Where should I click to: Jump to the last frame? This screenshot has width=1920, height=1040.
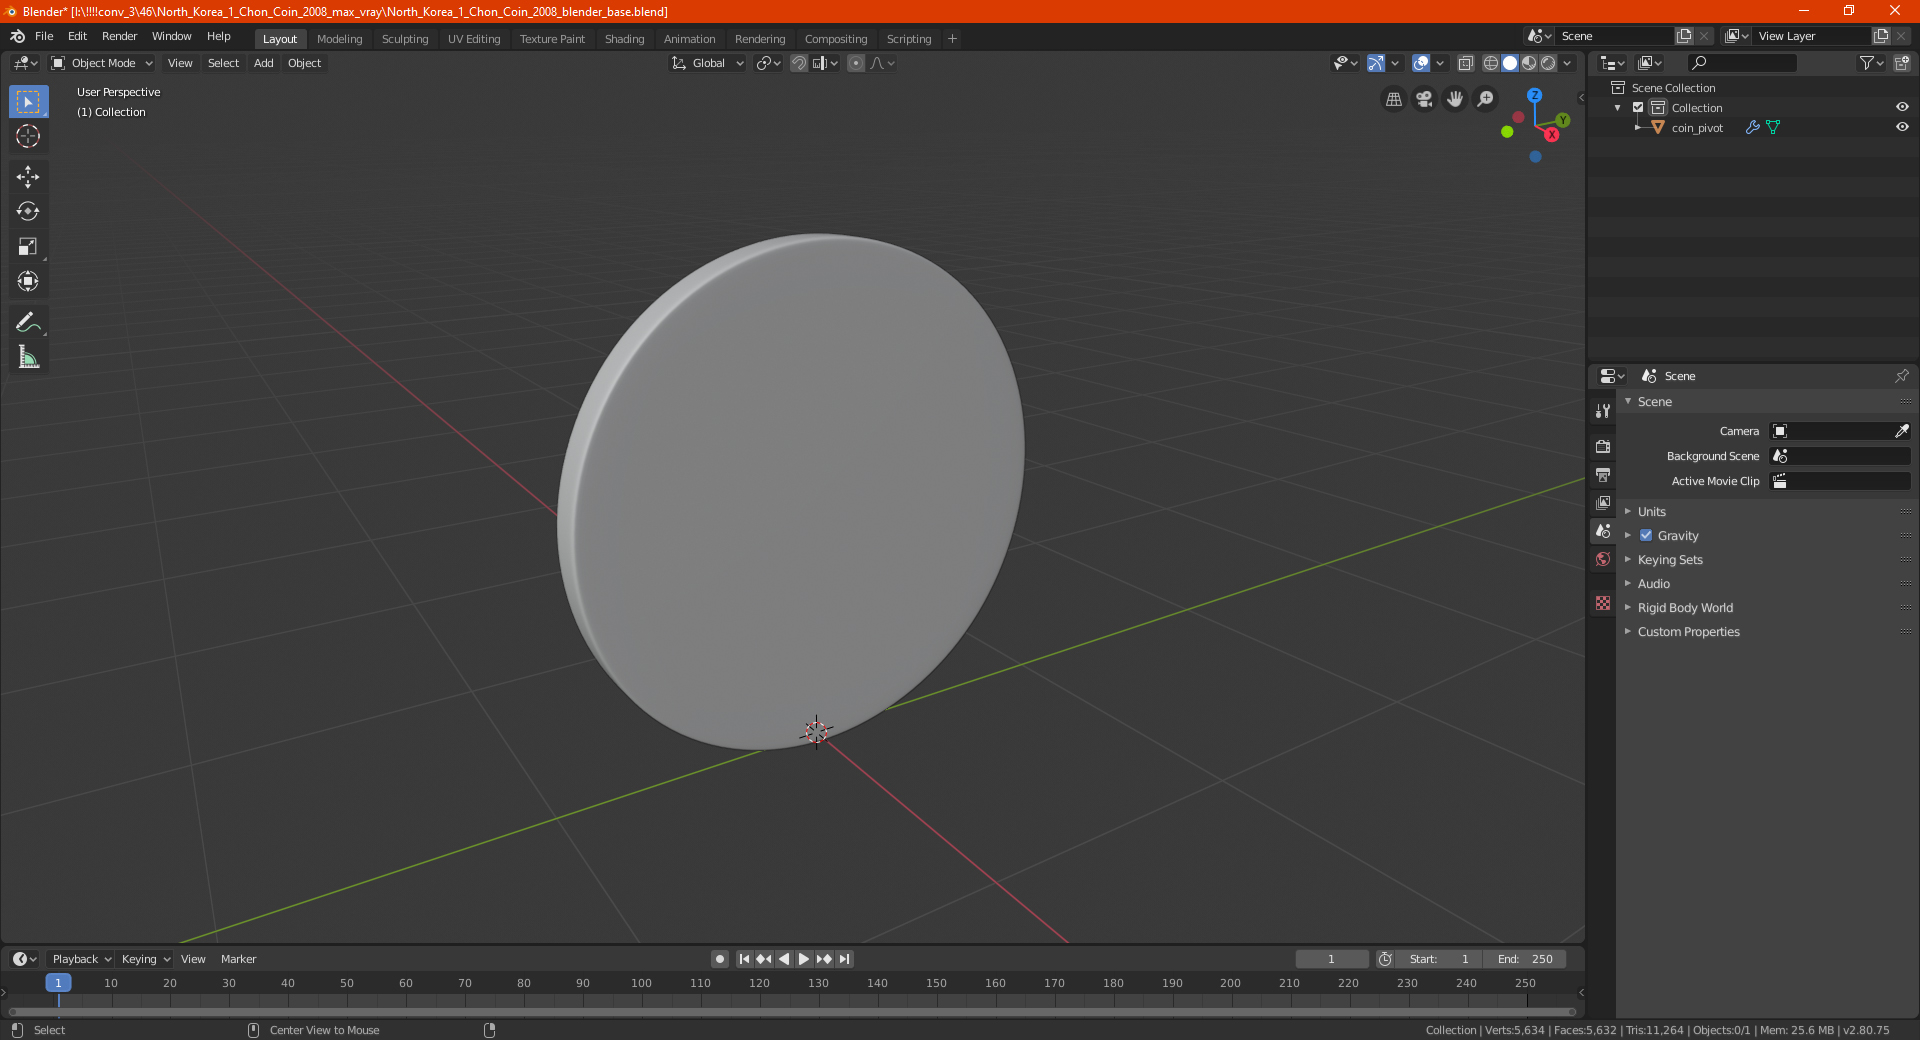844,959
